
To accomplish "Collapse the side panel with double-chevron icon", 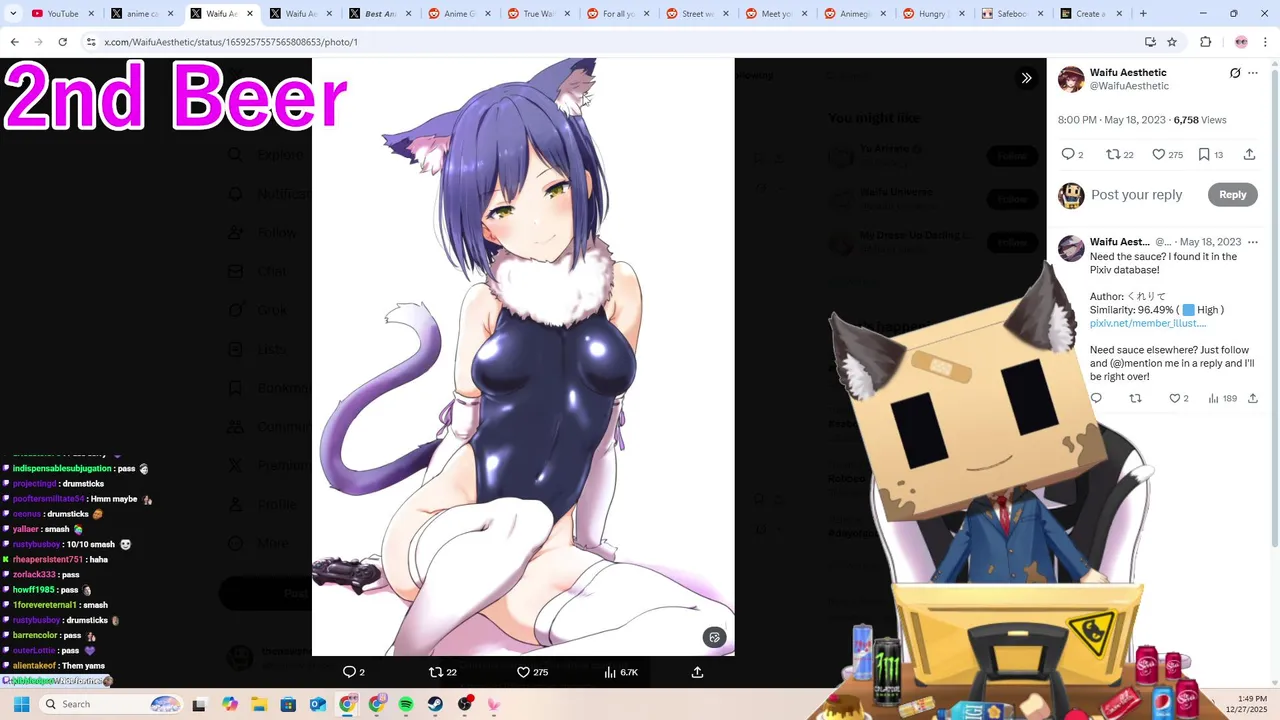I will pos(1026,78).
